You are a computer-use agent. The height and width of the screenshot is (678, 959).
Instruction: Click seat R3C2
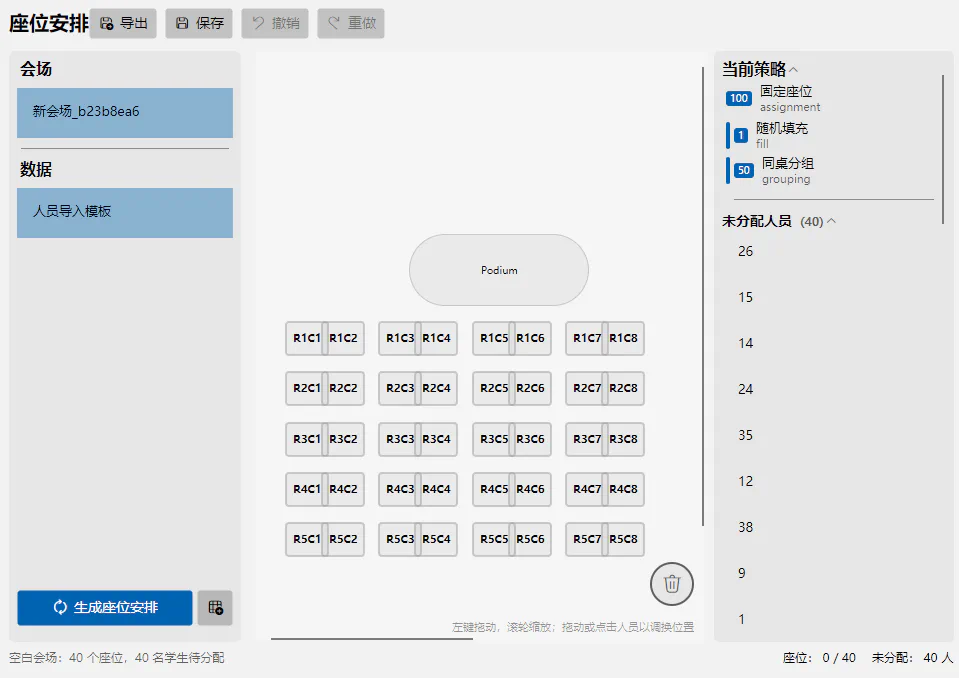click(x=344, y=439)
